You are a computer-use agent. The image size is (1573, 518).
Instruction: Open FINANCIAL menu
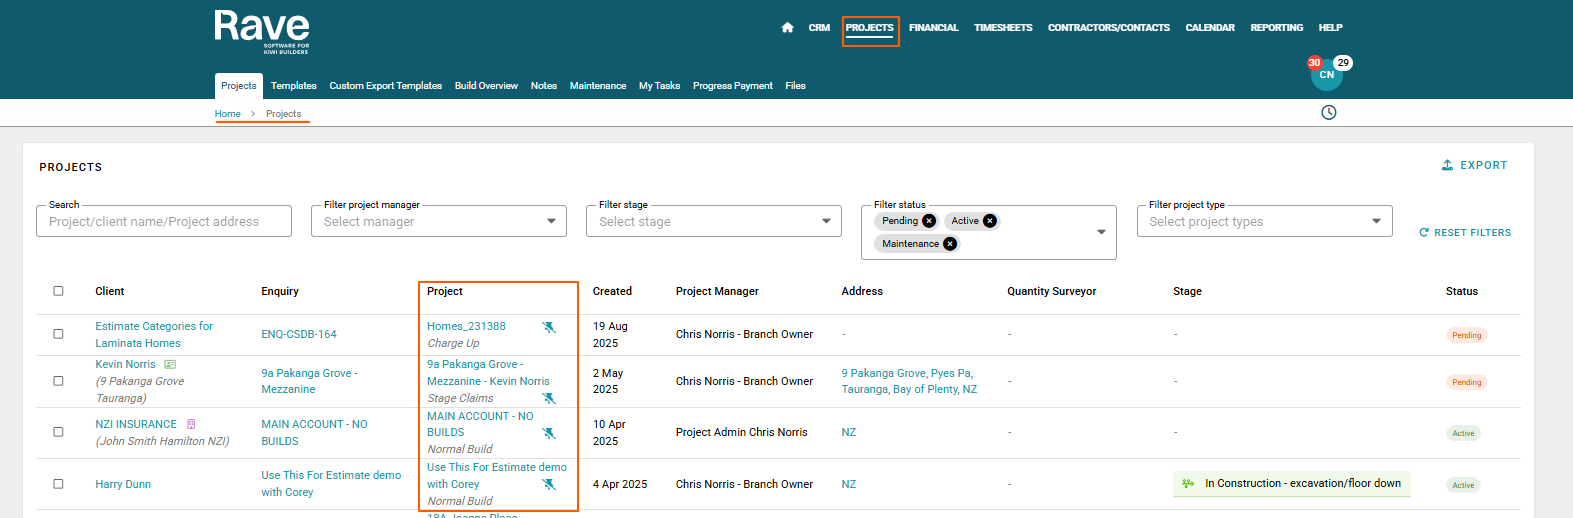coord(934,28)
